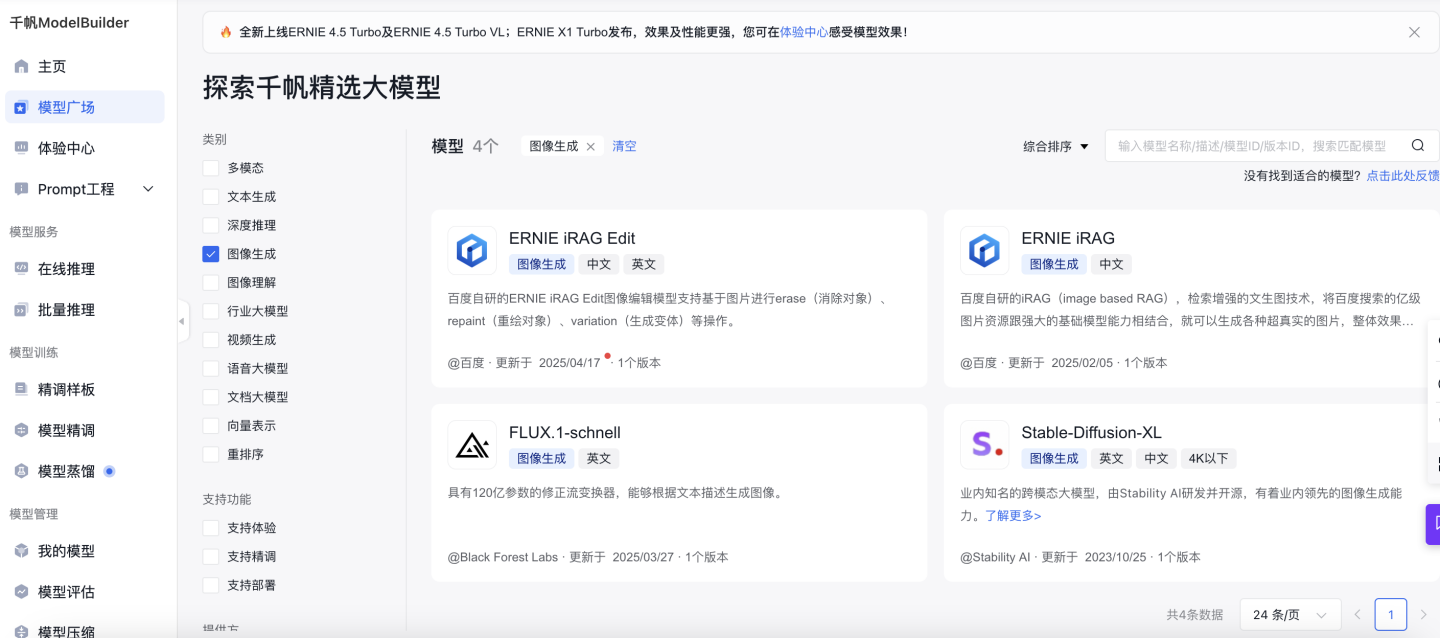1440x638 pixels.
Task: Enable the 文档大模型 checkbox
Action: point(210,397)
